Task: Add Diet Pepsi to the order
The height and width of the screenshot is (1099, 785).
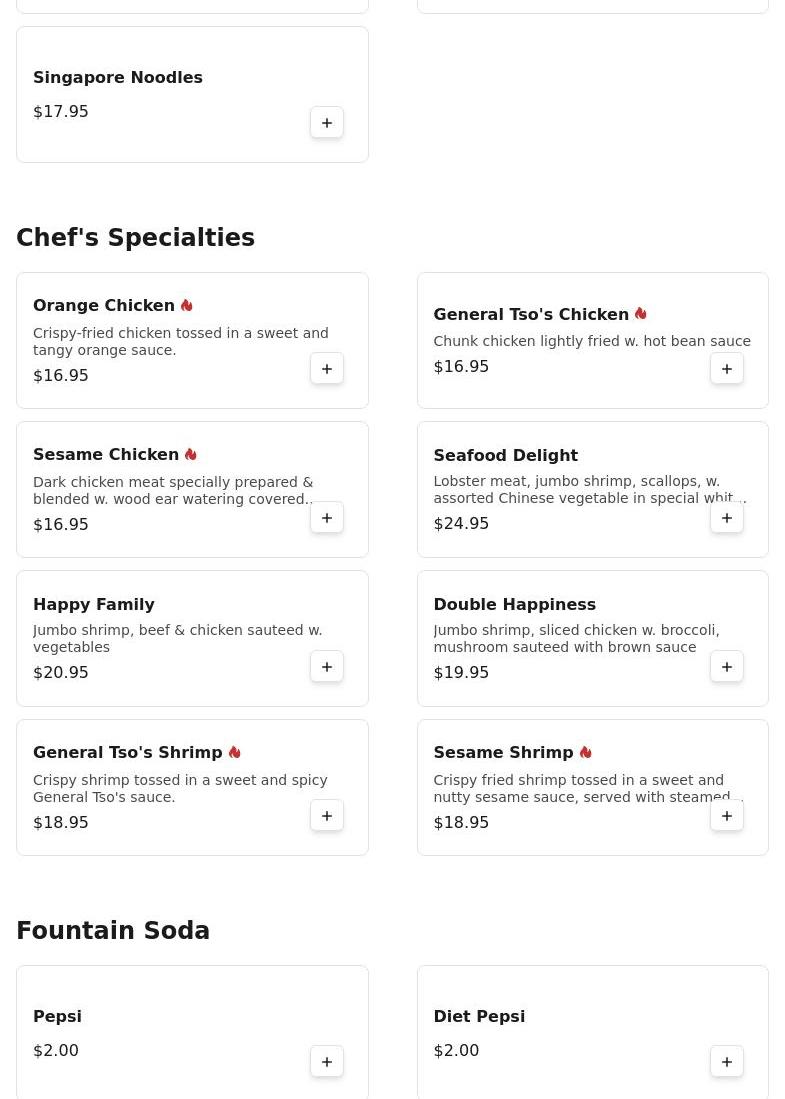Action: pos(727,1062)
